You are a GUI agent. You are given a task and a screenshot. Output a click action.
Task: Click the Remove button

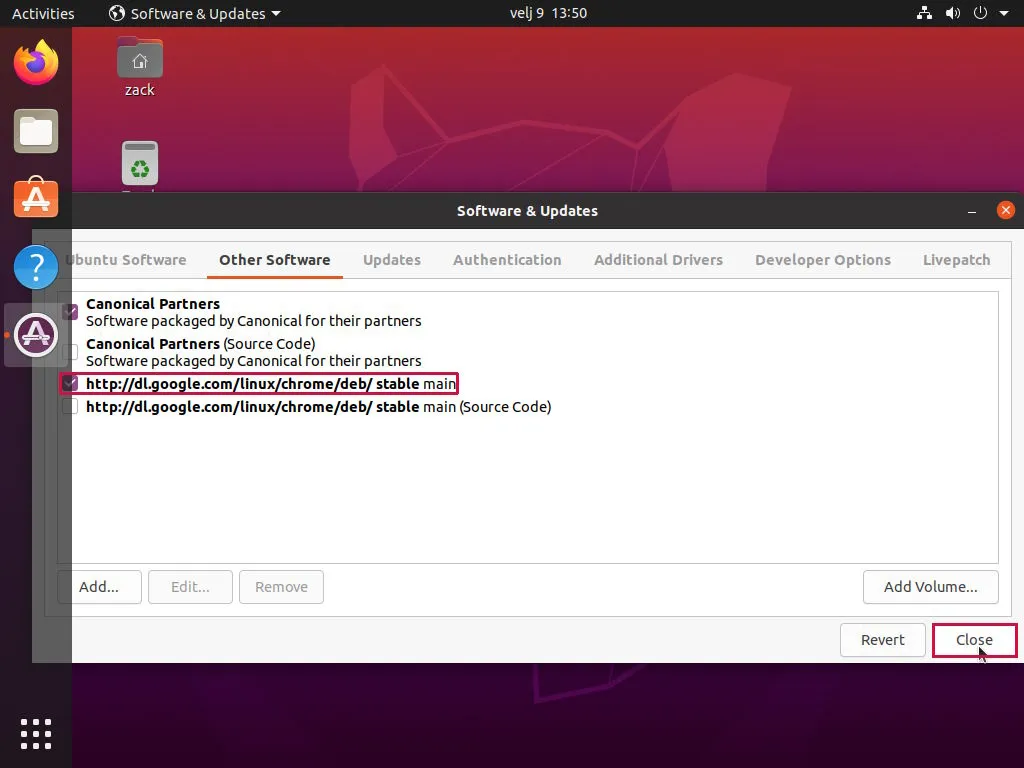point(281,587)
